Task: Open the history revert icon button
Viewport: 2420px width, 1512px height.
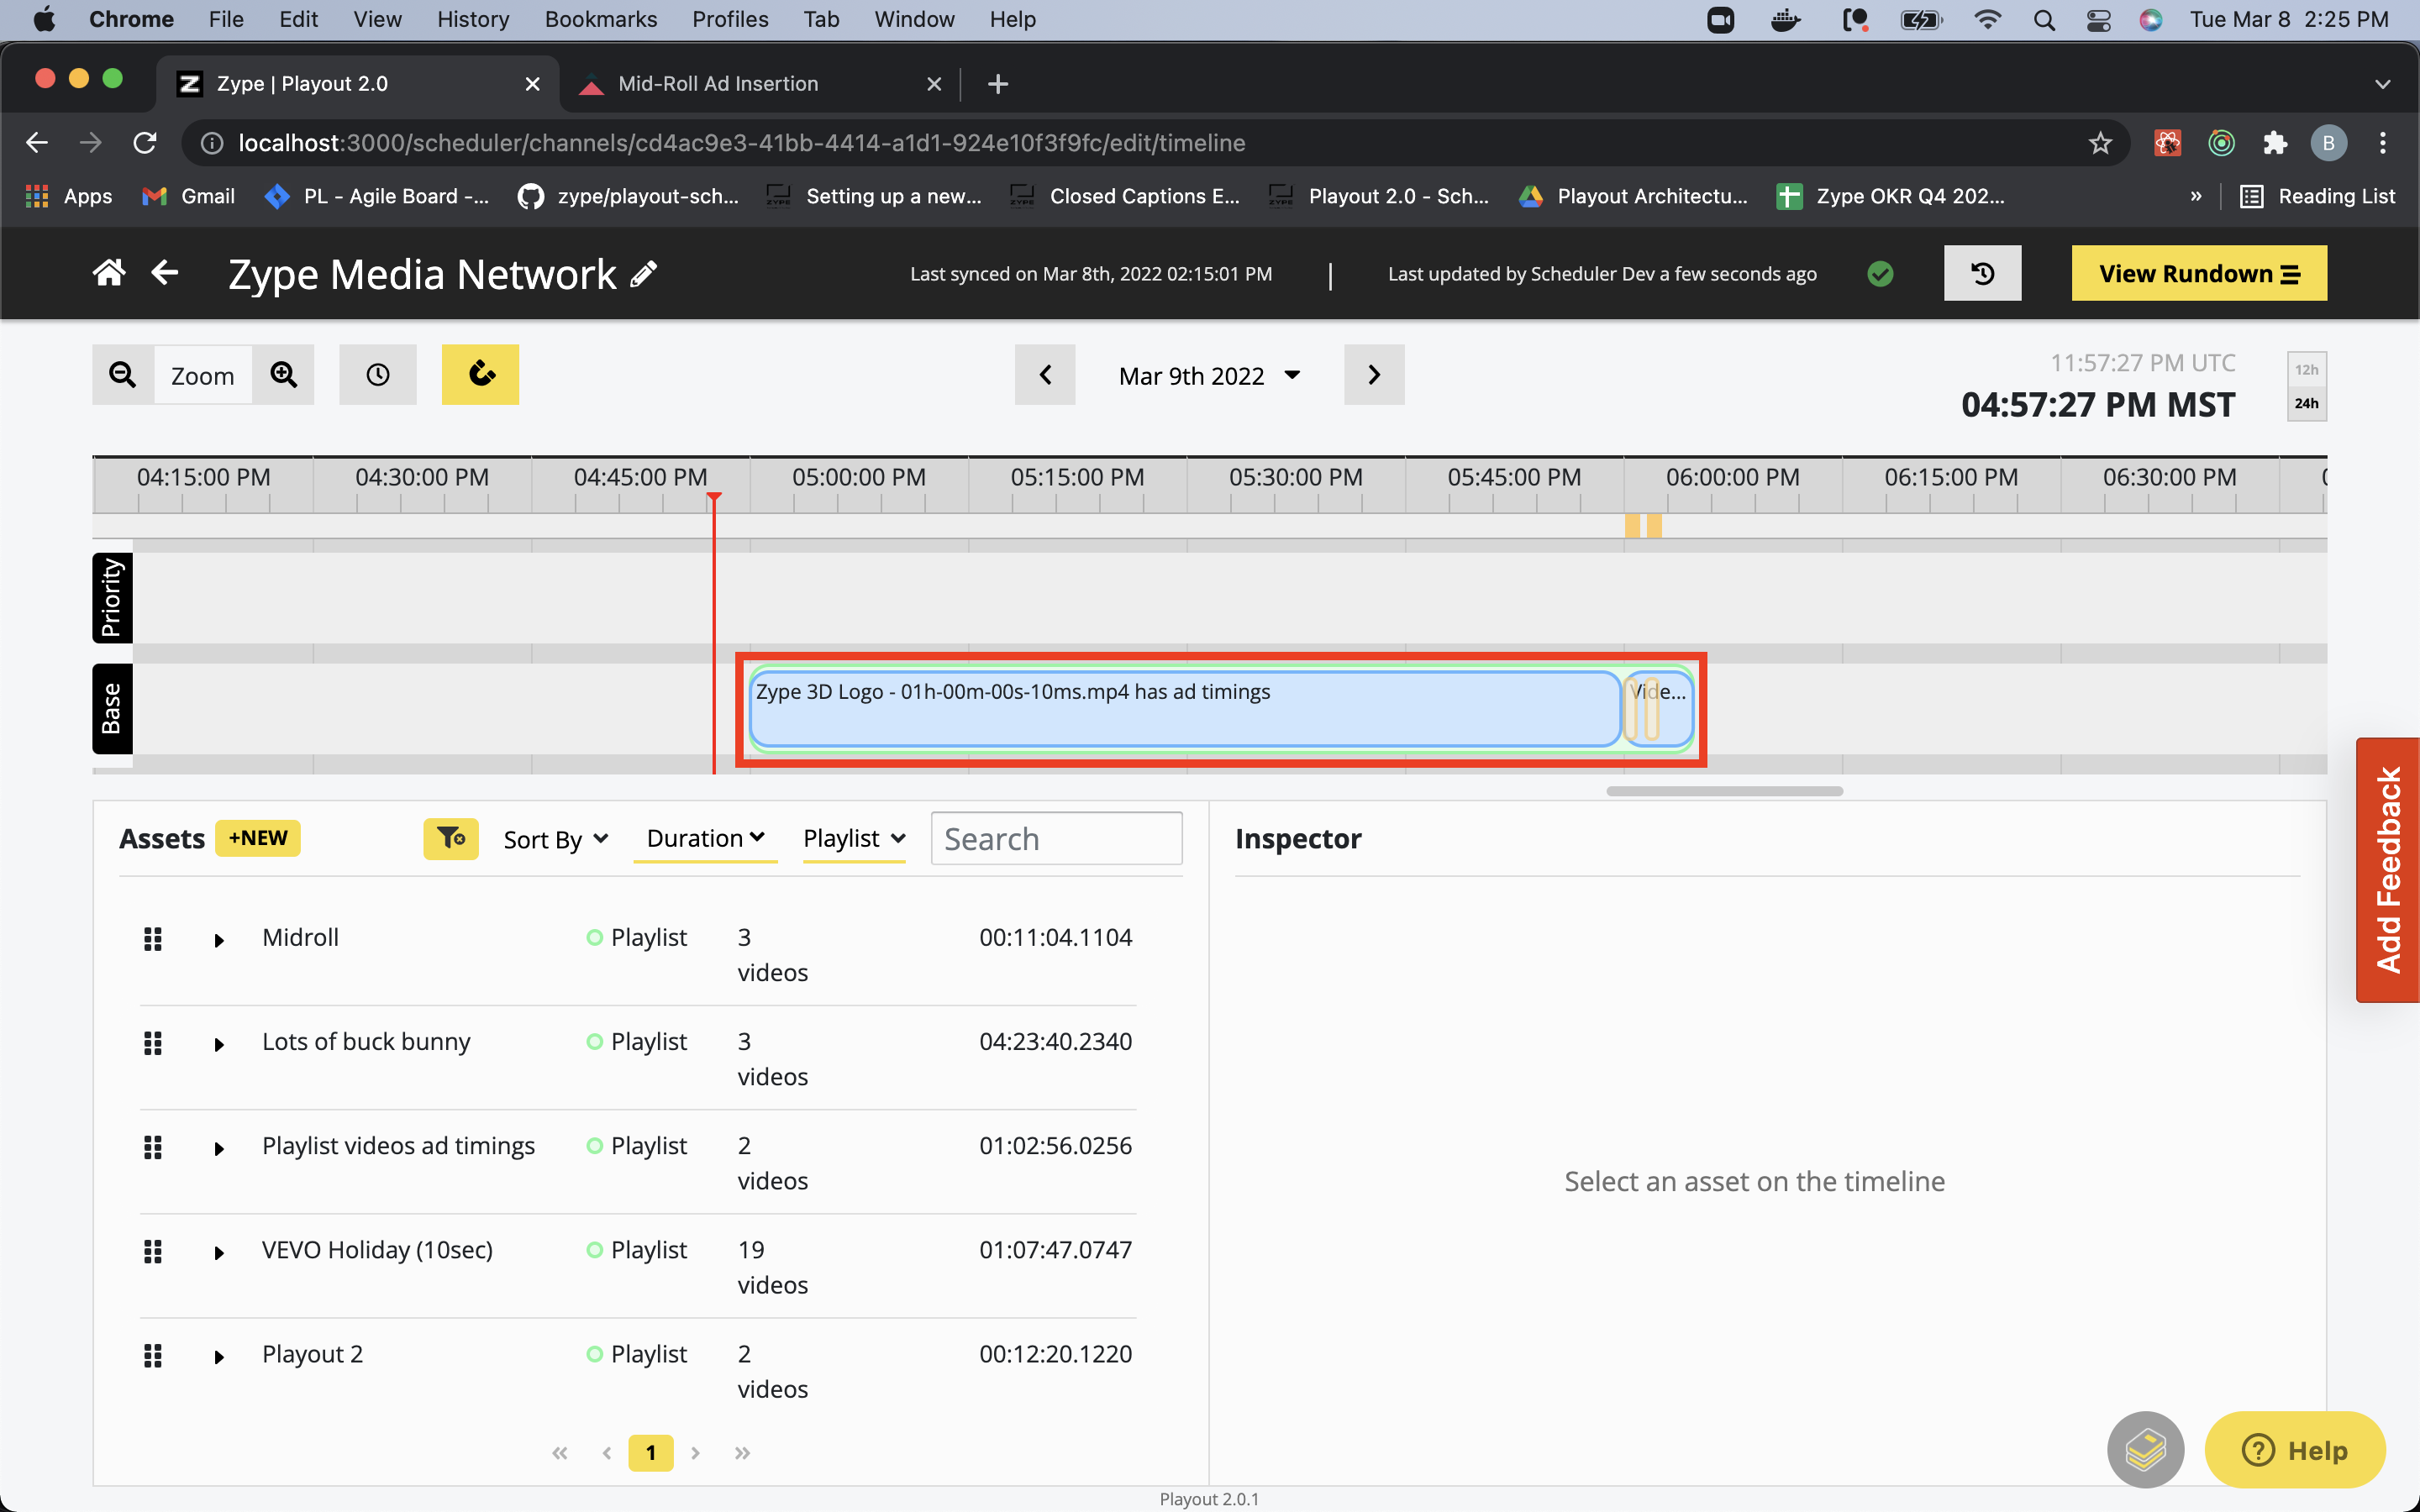Action: tap(1982, 273)
